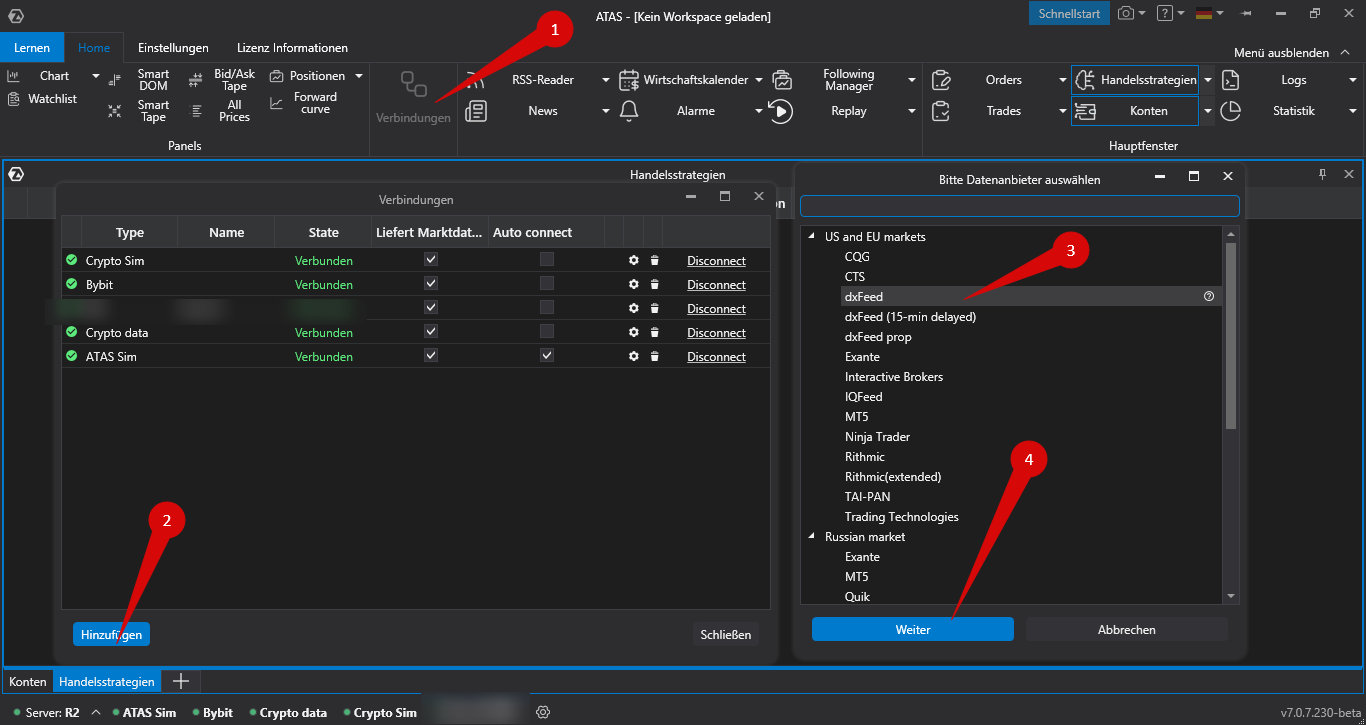
Task: Expand the RSS-Reader dropdown arrow
Action: coord(606,80)
